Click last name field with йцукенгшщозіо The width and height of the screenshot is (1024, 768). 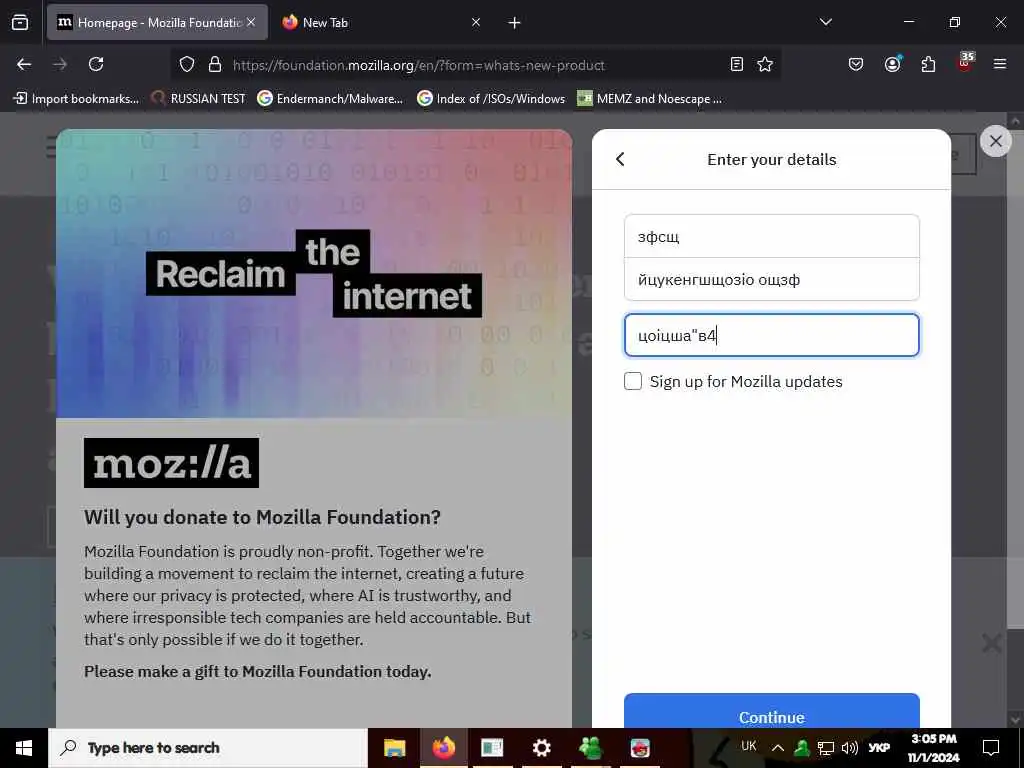point(772,280)
